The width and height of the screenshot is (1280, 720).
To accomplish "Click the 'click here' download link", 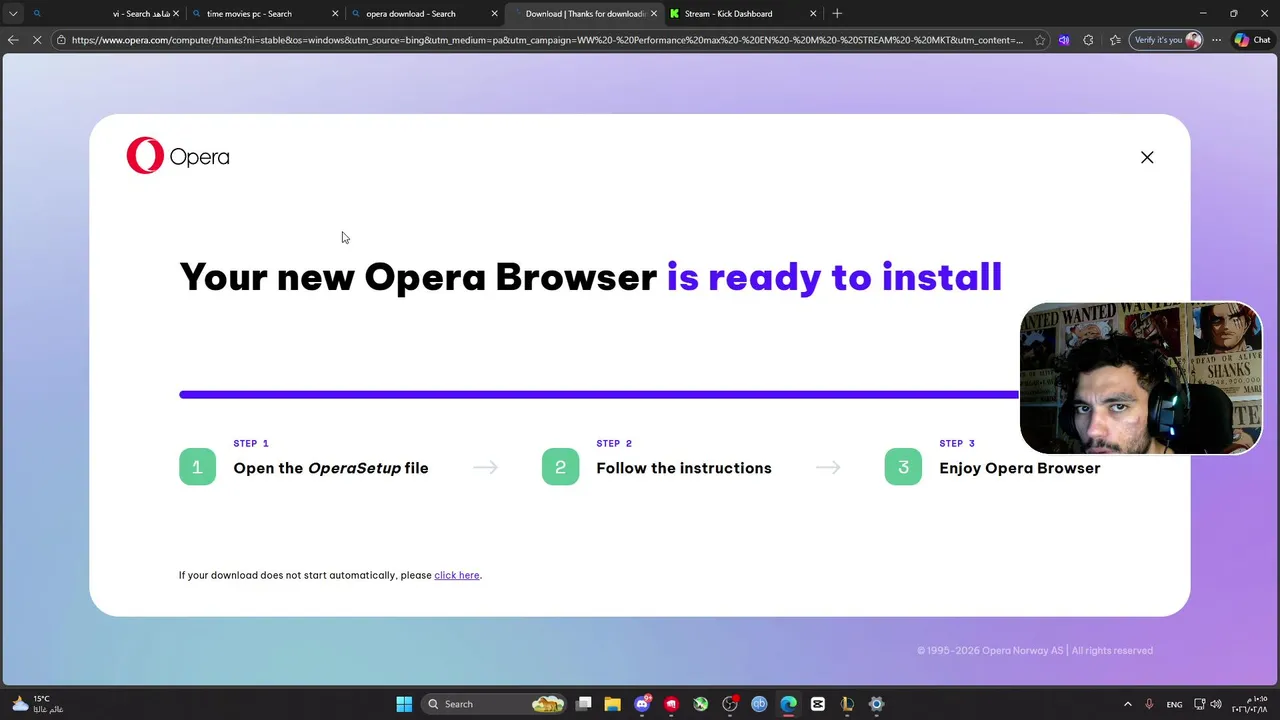I will click(x=457, y=575).
